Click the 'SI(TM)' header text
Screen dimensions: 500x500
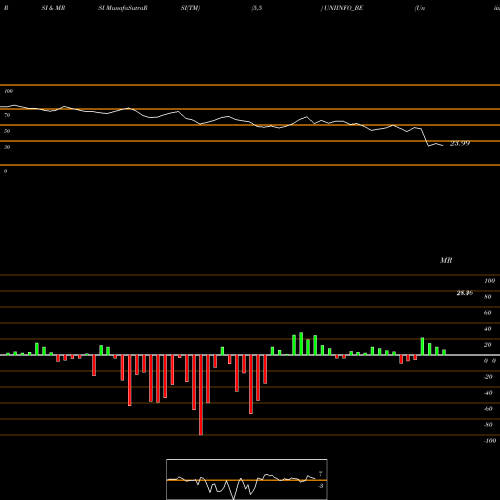[190, 8]
